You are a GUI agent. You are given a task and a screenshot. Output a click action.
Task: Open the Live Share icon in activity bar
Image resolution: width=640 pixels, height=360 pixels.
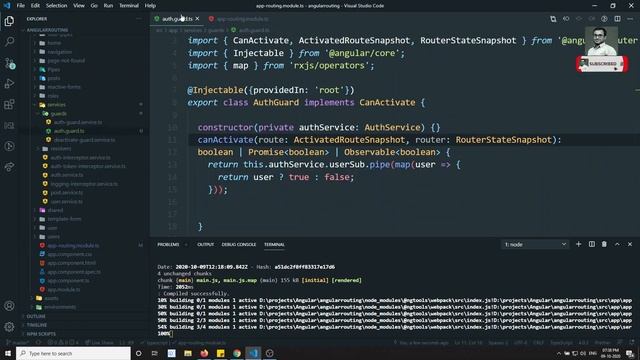pos(9,167)
